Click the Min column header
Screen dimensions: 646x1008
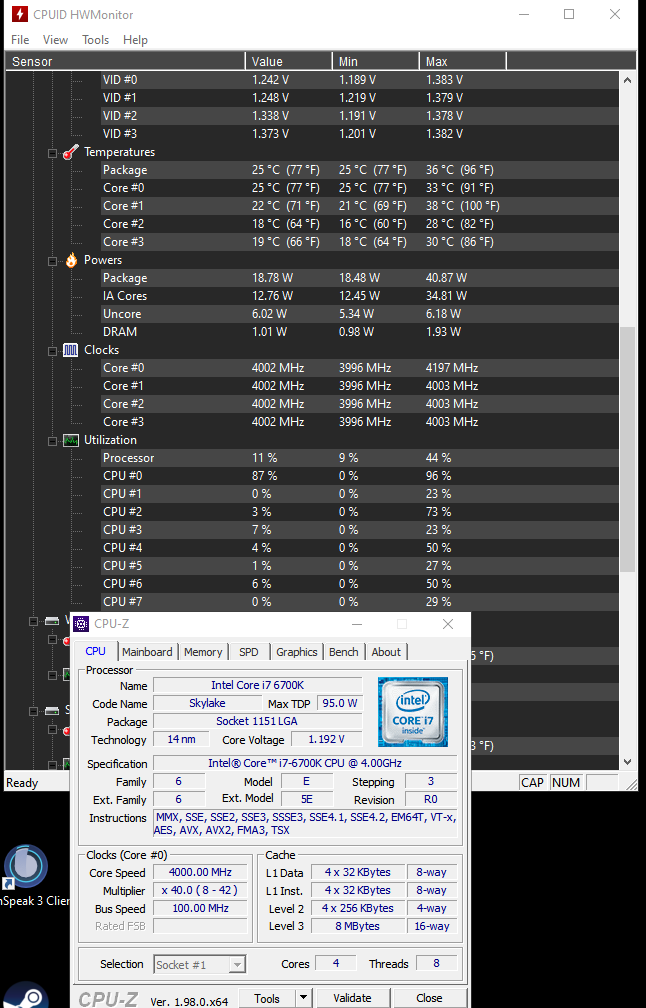point(376,62)
